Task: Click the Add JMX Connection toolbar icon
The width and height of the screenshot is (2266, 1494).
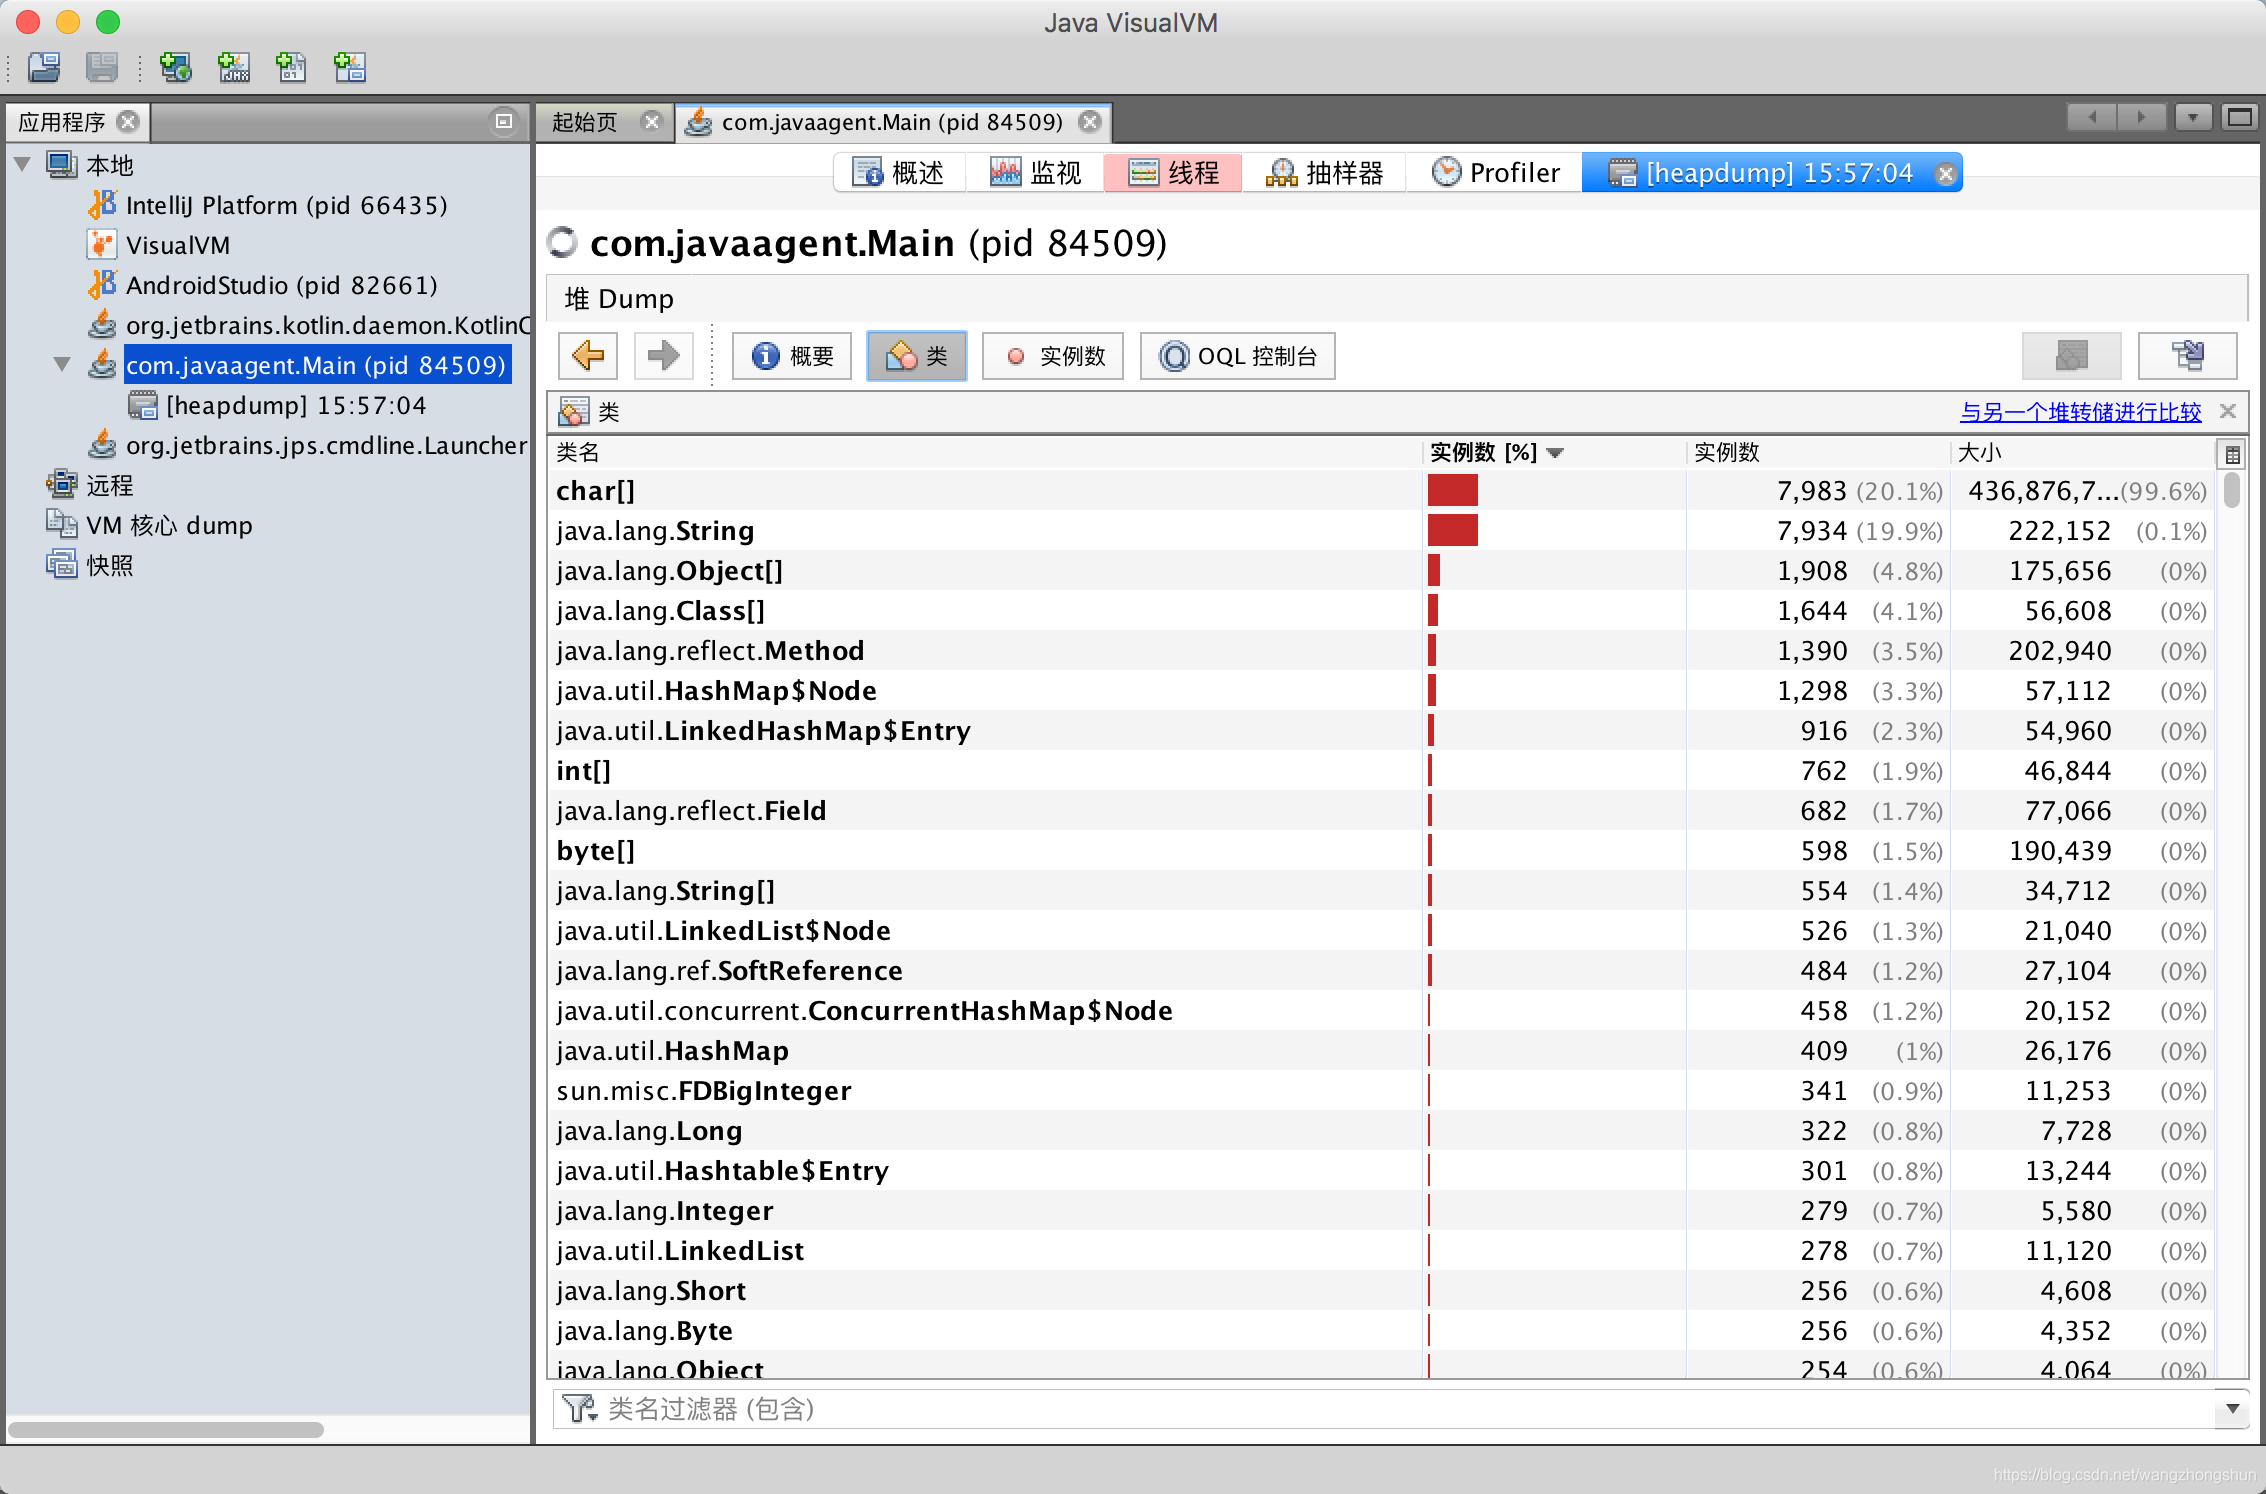Action: coord(234,67)
